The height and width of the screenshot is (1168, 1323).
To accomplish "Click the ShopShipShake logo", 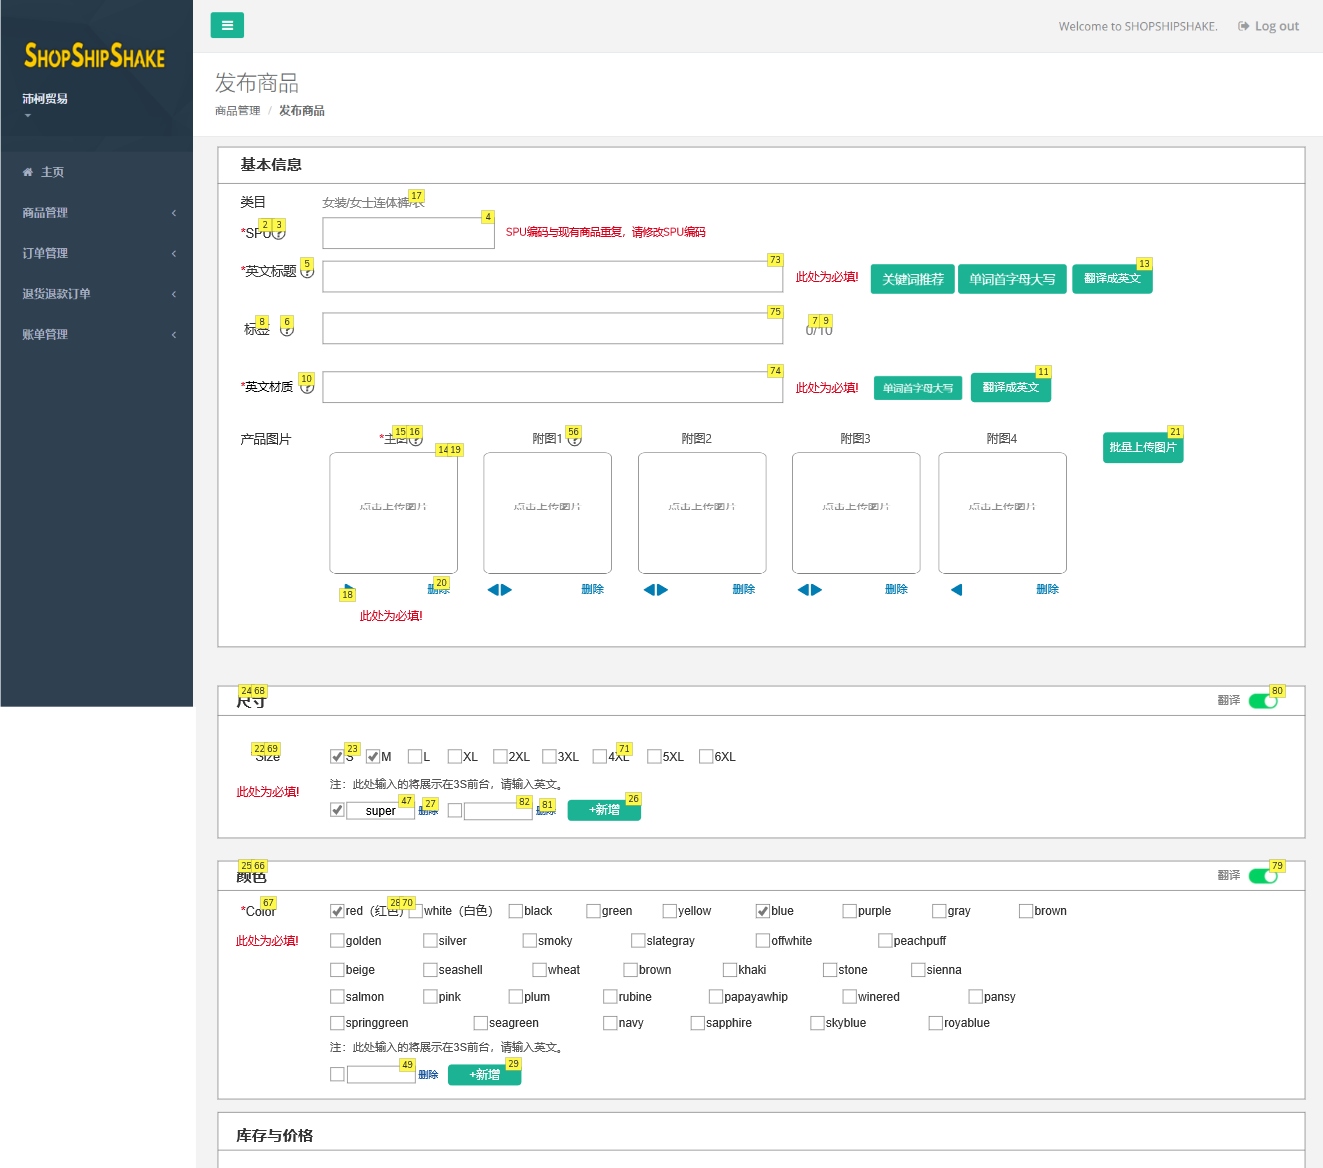I will pos(95,56).
